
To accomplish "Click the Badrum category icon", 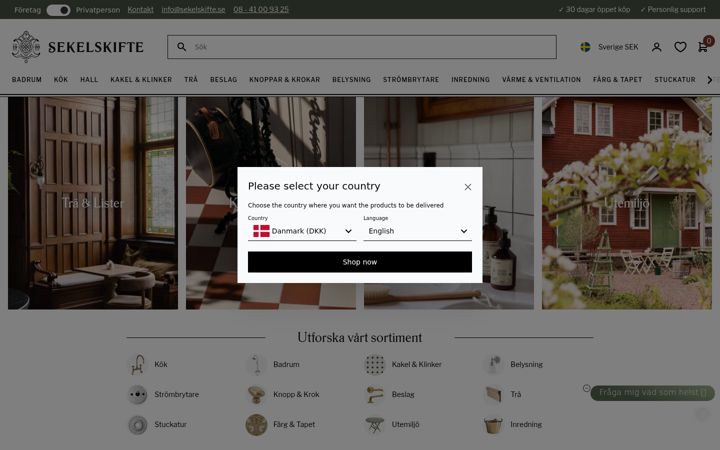I will [256, 365].
